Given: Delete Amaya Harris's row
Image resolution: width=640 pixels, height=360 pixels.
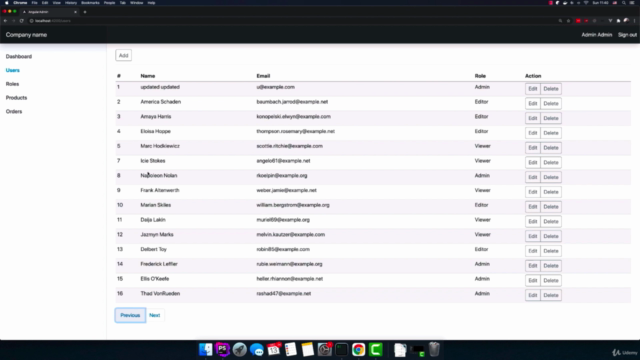Looking at the screenshot, I should [x=551, y=118].
